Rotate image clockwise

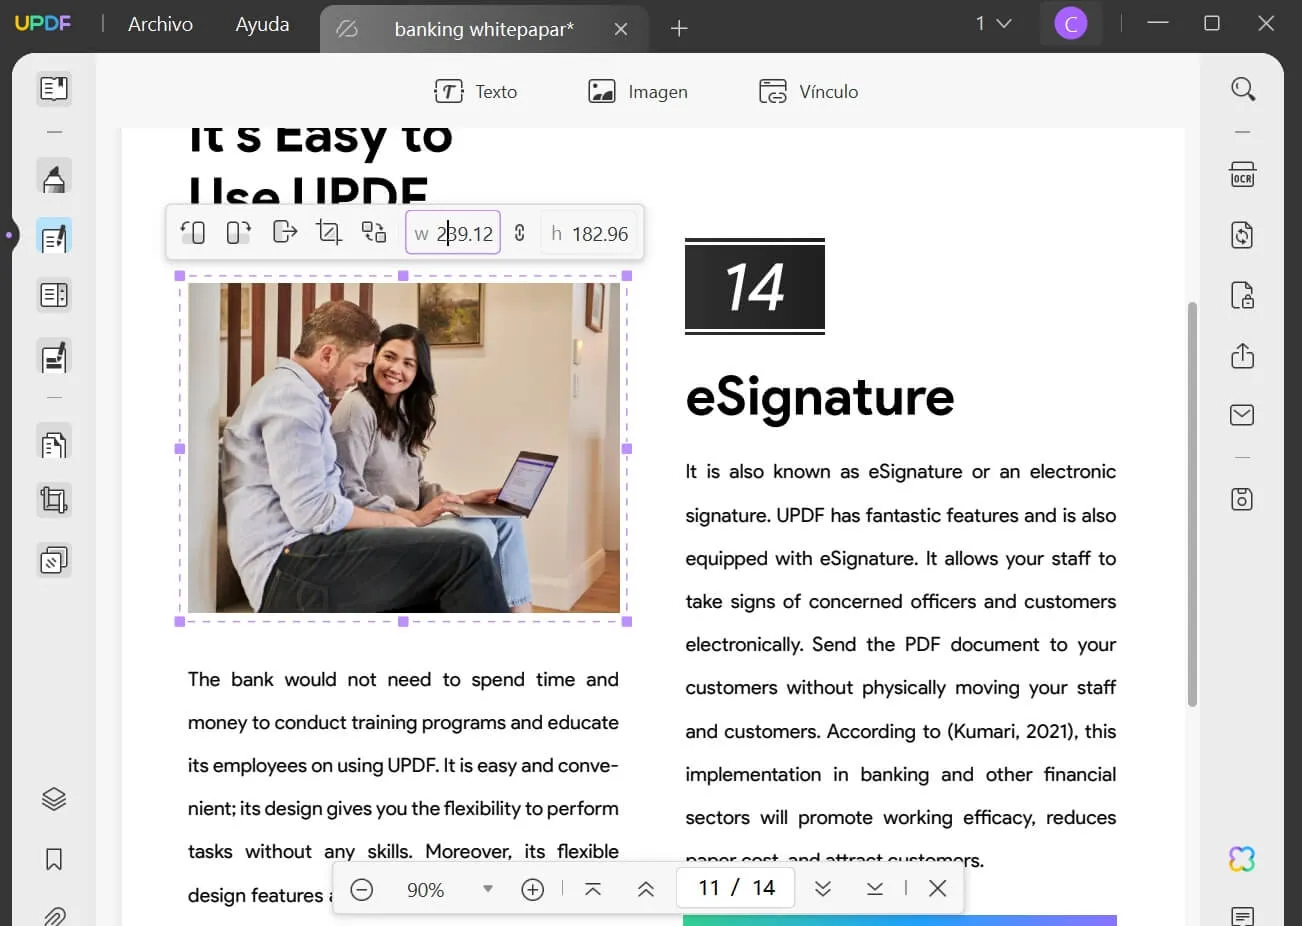(x=238, y=233)
